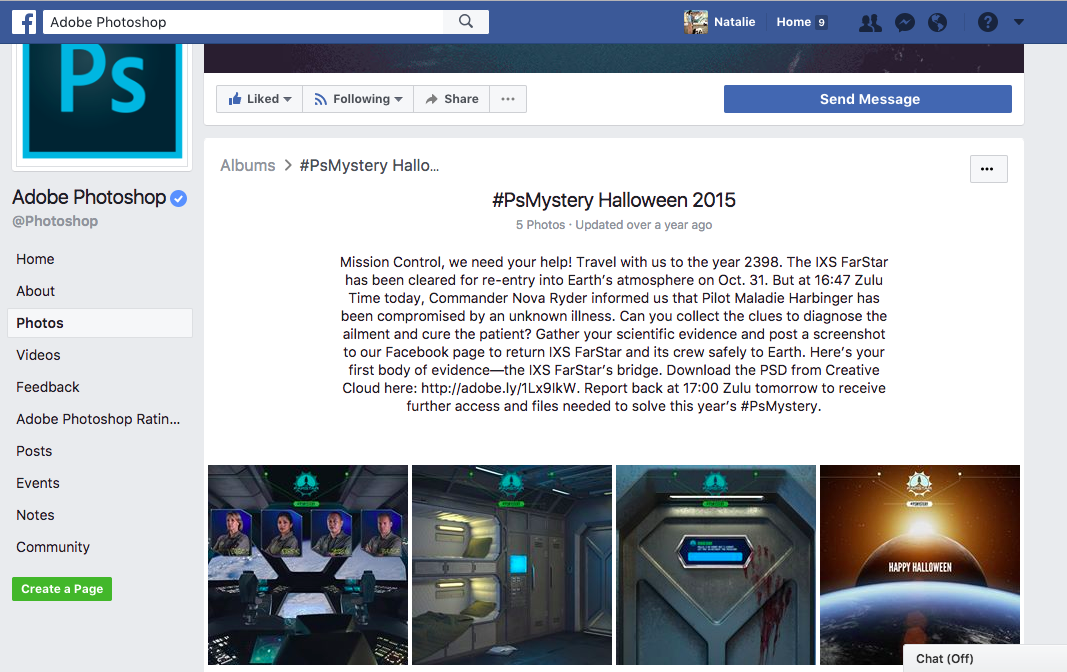Click the Facebook logo icon
The height and width of the screenshot is (672, 1067).
point(24,22)
